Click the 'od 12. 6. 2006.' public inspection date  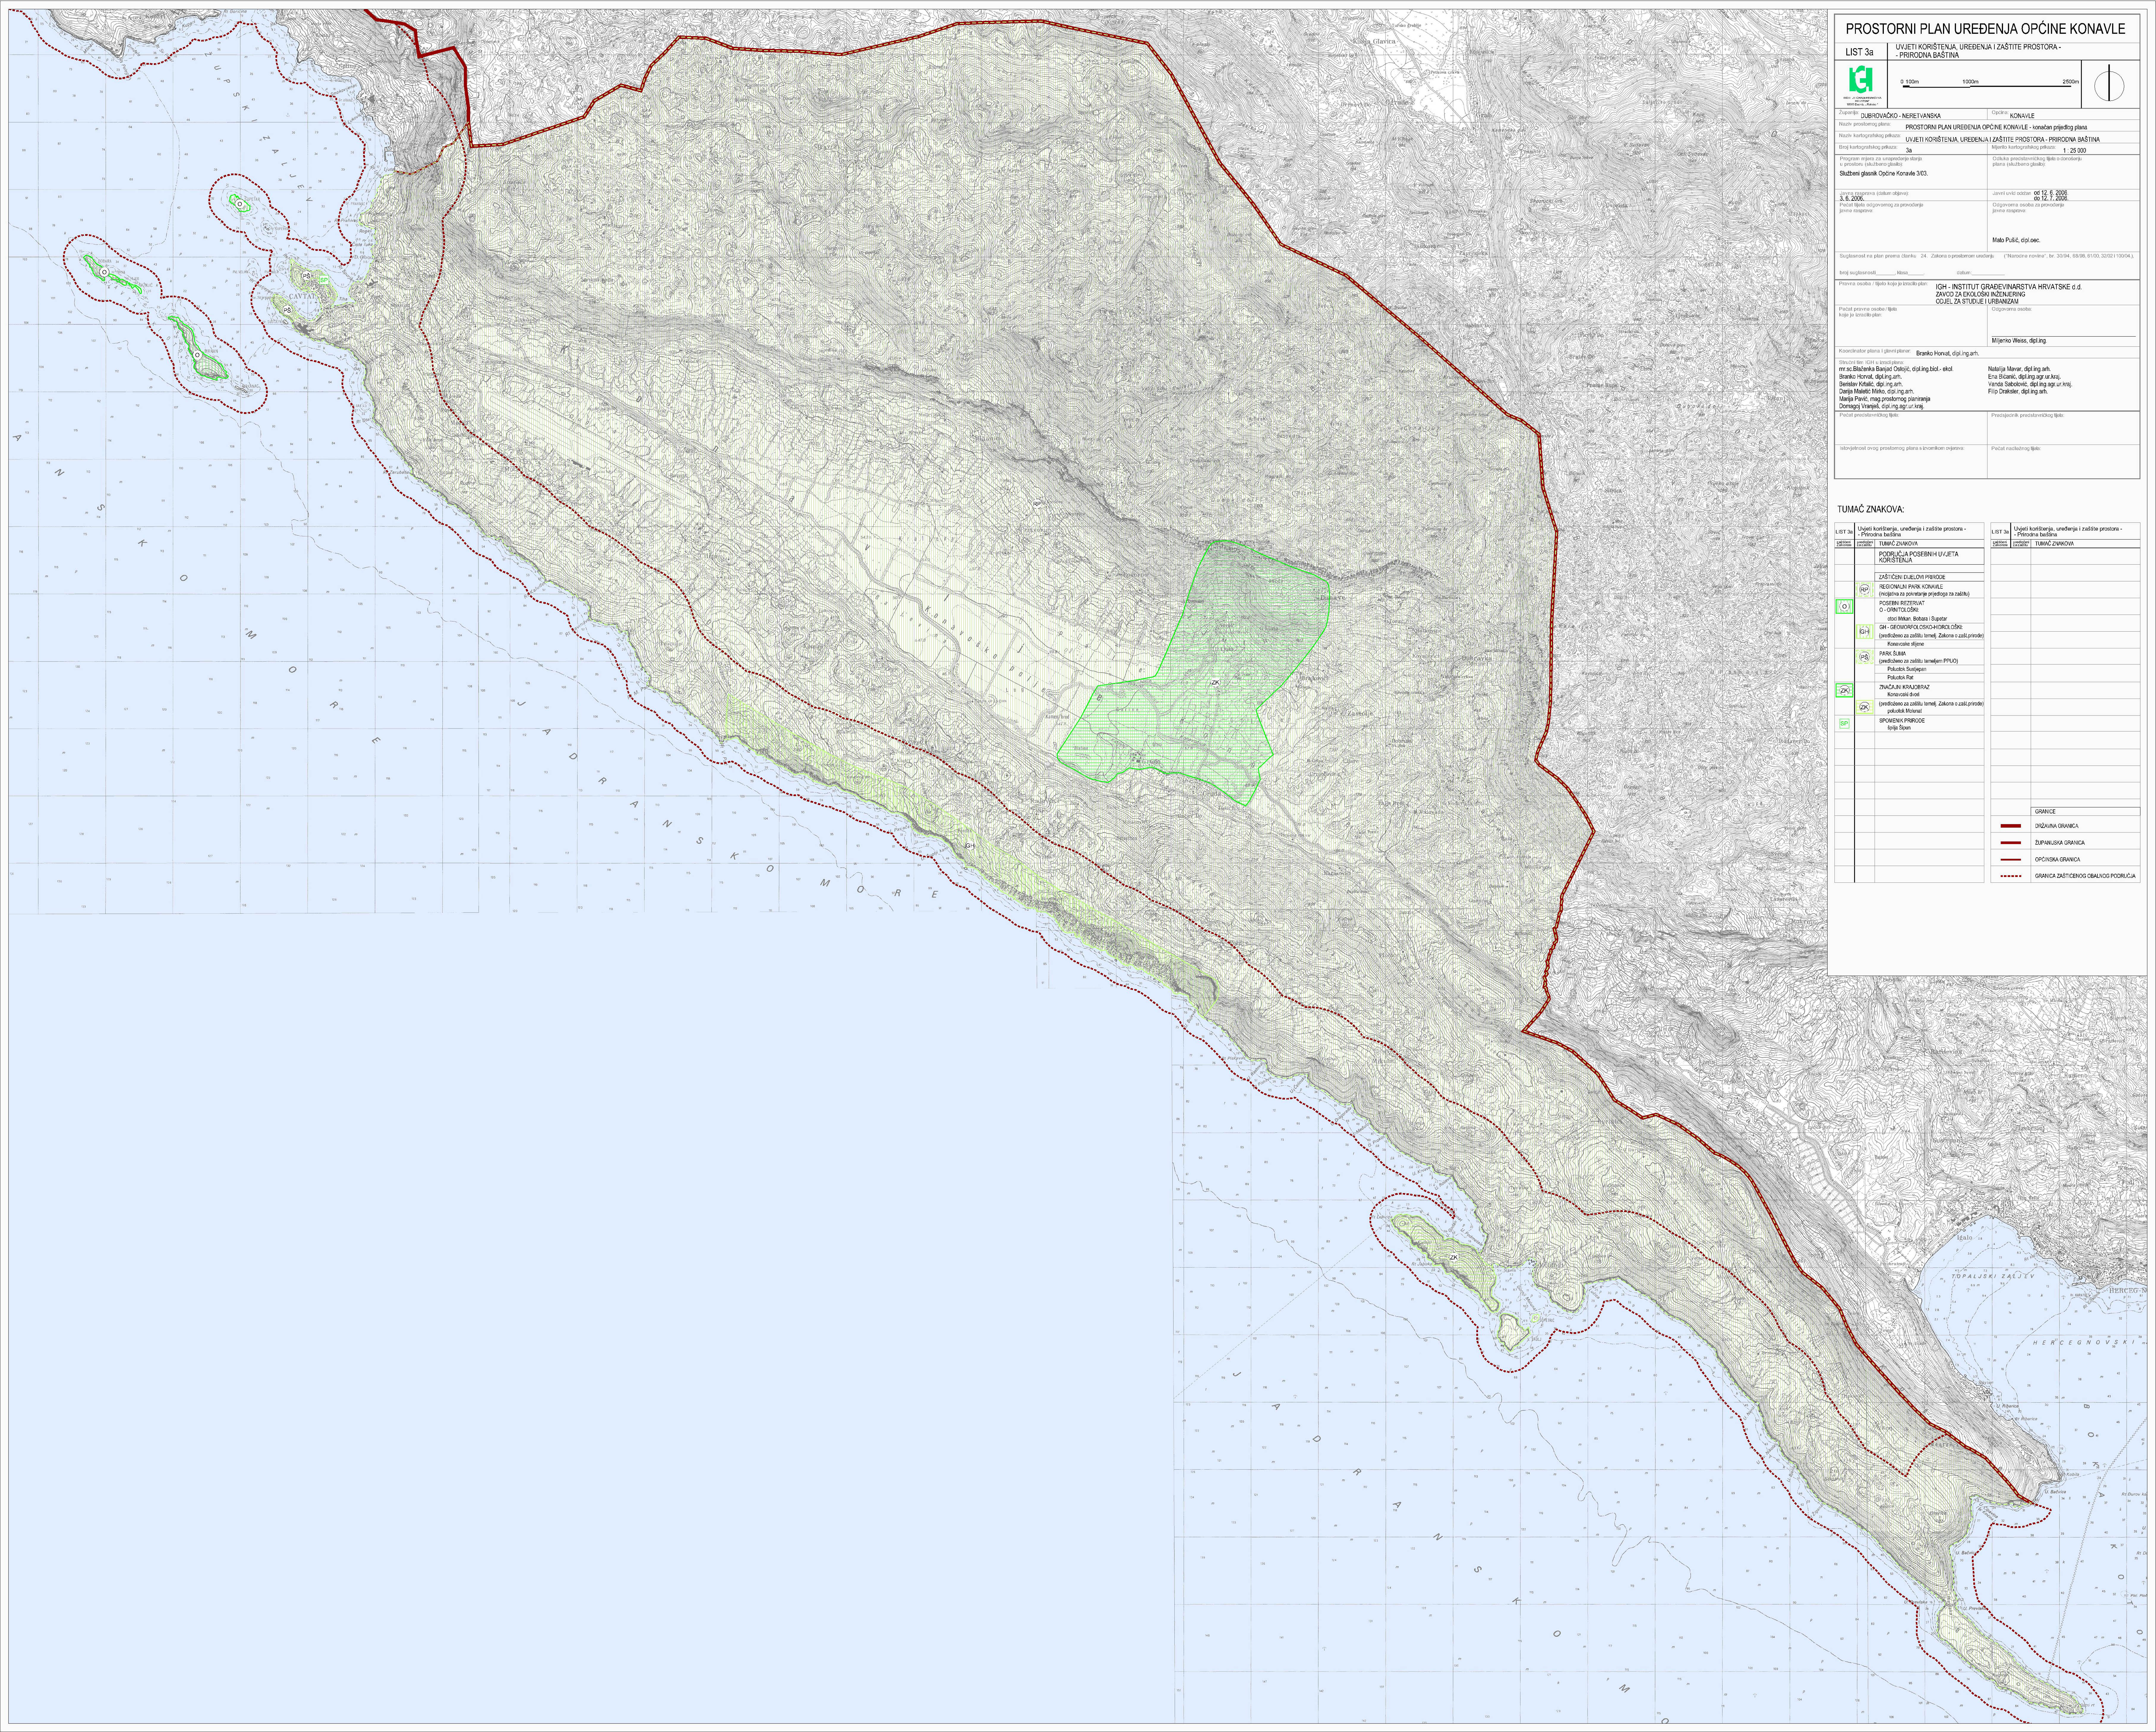tap(2051, 193)
